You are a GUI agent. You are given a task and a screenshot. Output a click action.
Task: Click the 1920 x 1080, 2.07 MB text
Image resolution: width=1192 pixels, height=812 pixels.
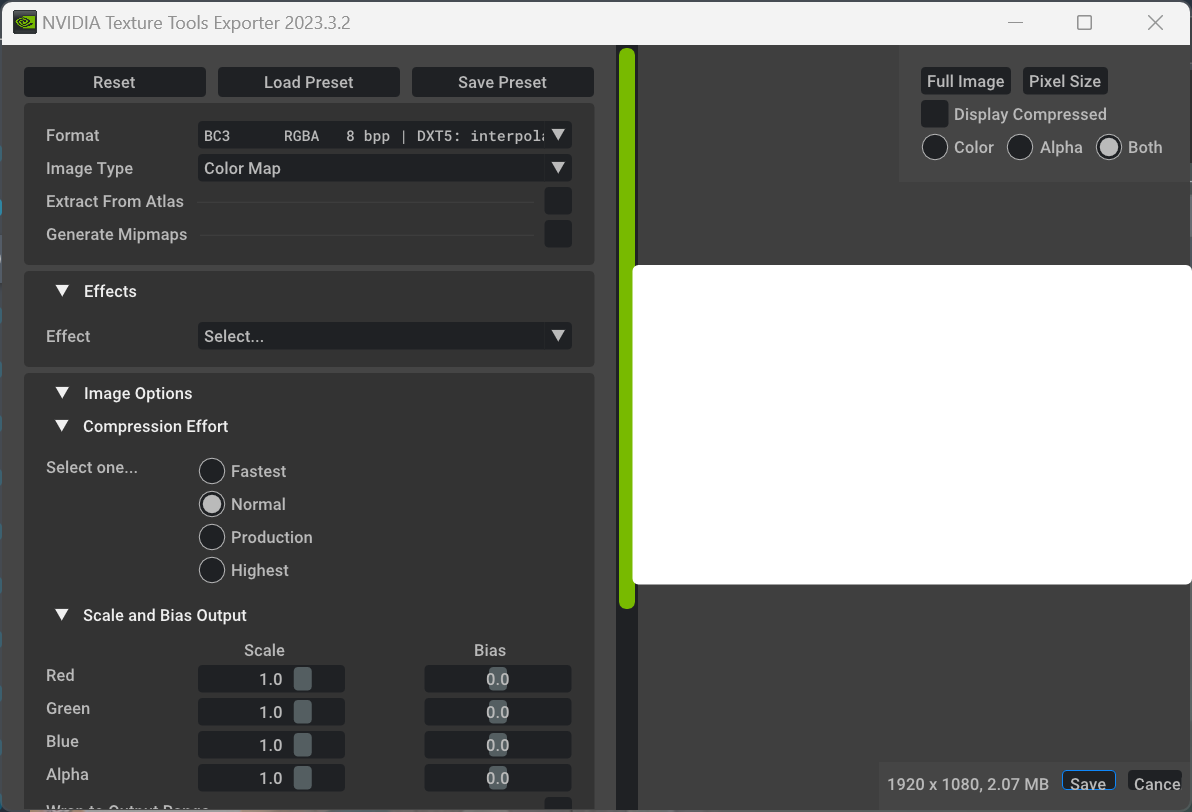coord(968,784)
